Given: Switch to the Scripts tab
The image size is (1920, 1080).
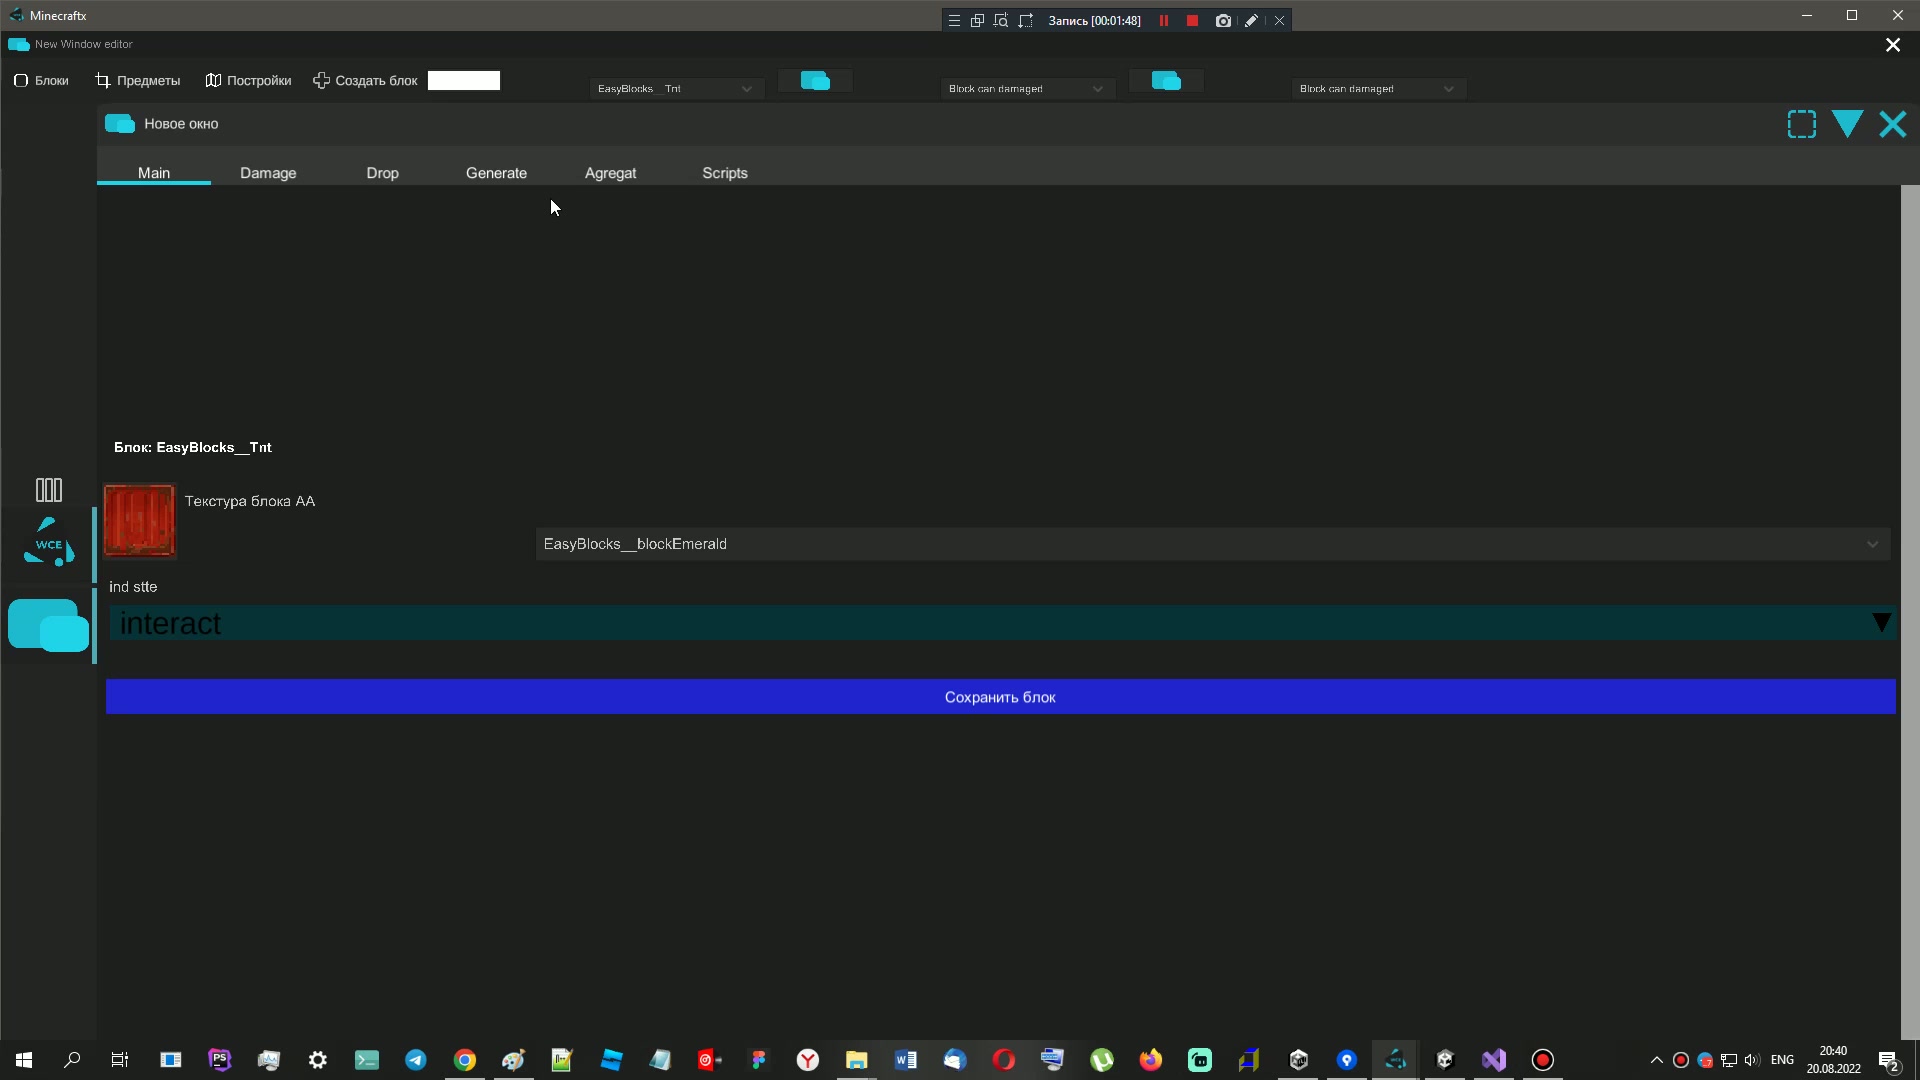Looking at the screenshot, I should pyautogui.click(x=725, y=173).
